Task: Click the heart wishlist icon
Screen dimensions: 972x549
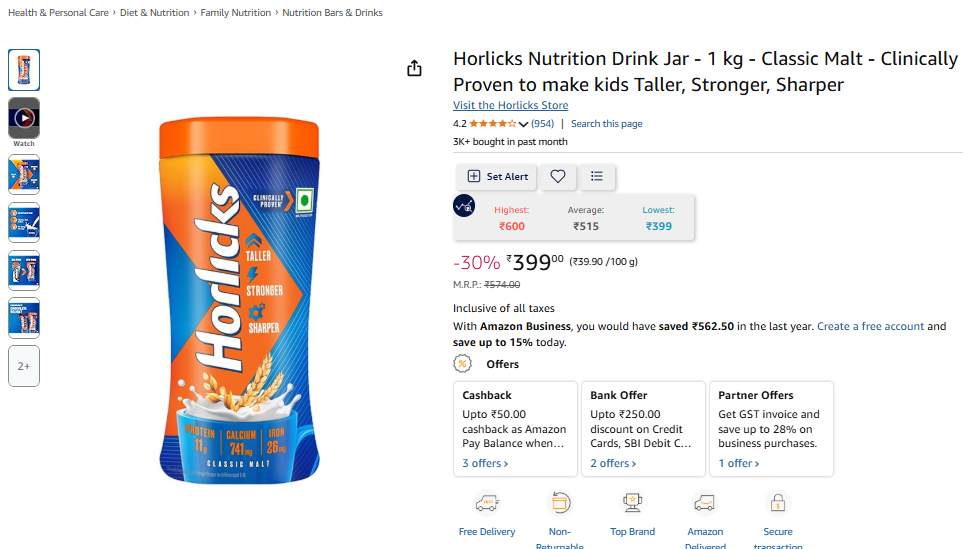Action: click(558, 176)
